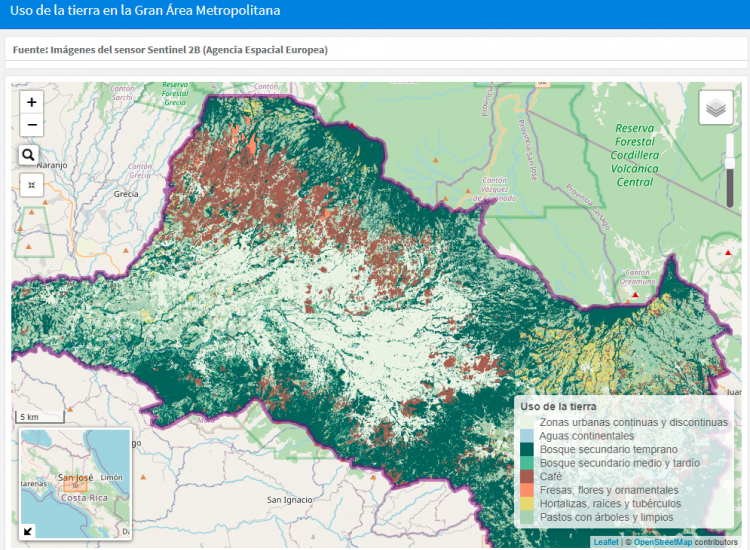This screenshot has width=750, height=550.
Task: Zoom out of the map
Action: click(32, 126)
